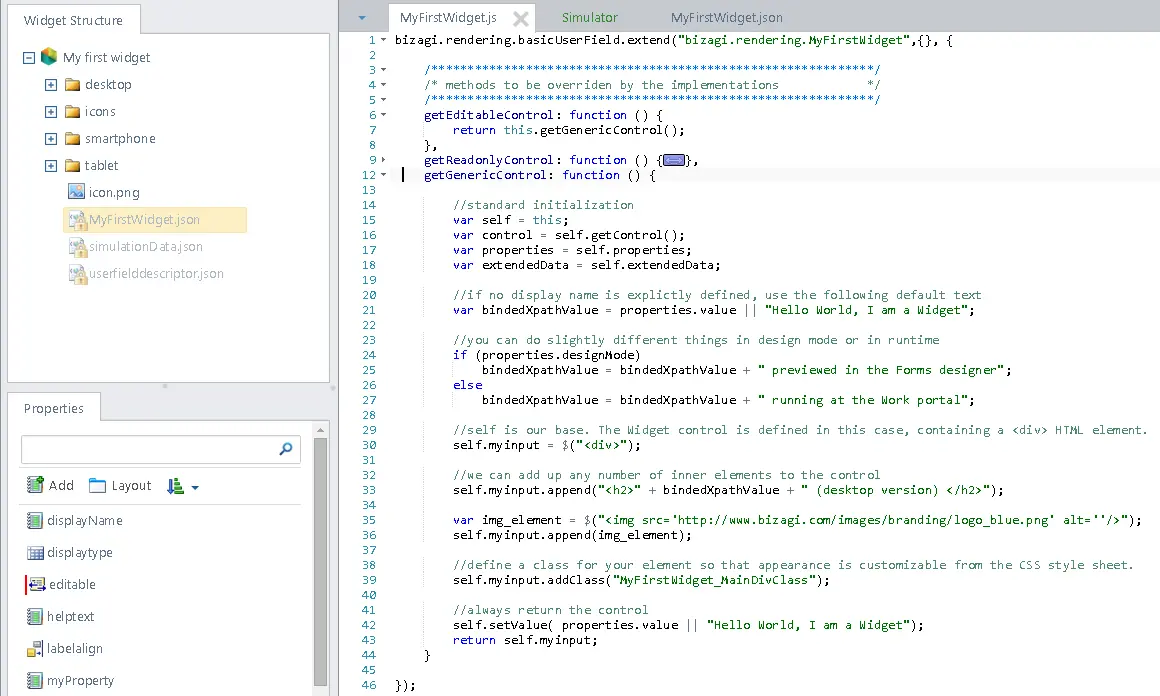Click the Add property icon
This screenshot has height=696, width=1160.
35,485
